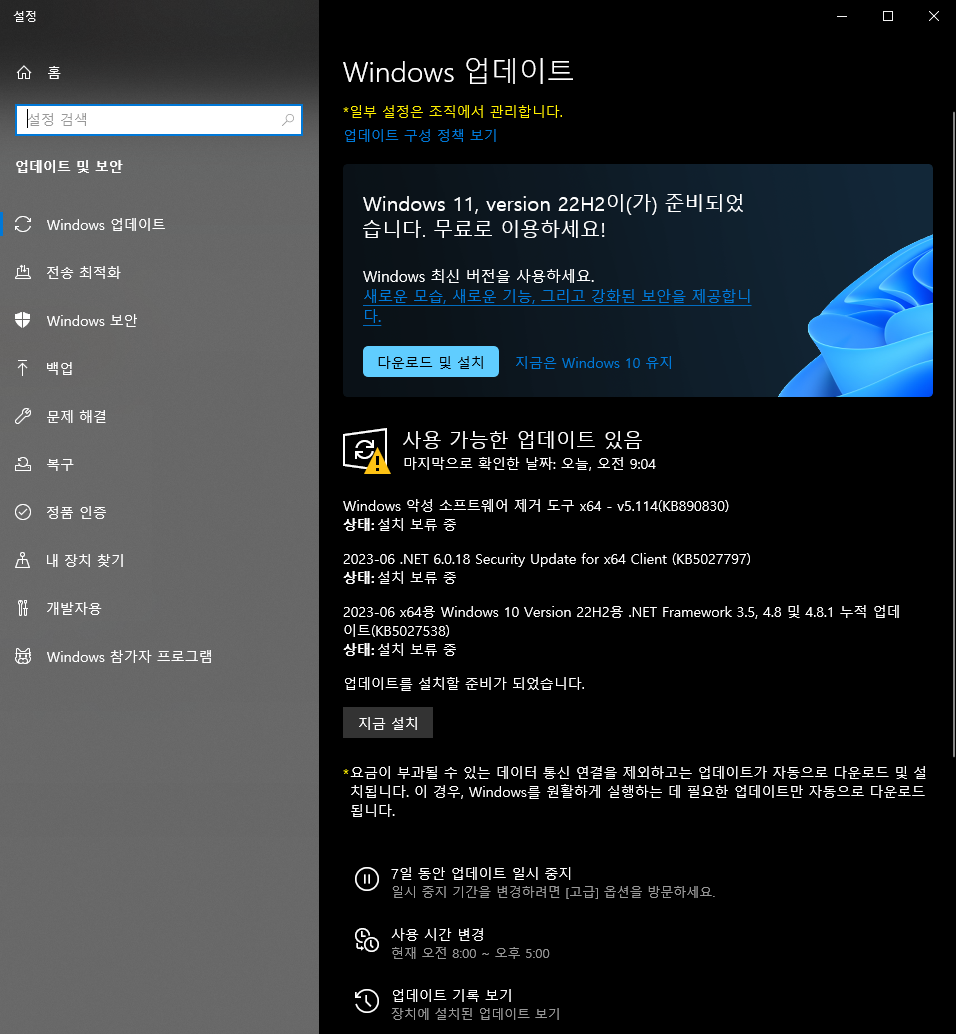Viewport: 956px width, 1034px height.
Task: Click the .NET 6.0.18 Security Update KB5027797 entry
Action: click(x=547, y=568)
